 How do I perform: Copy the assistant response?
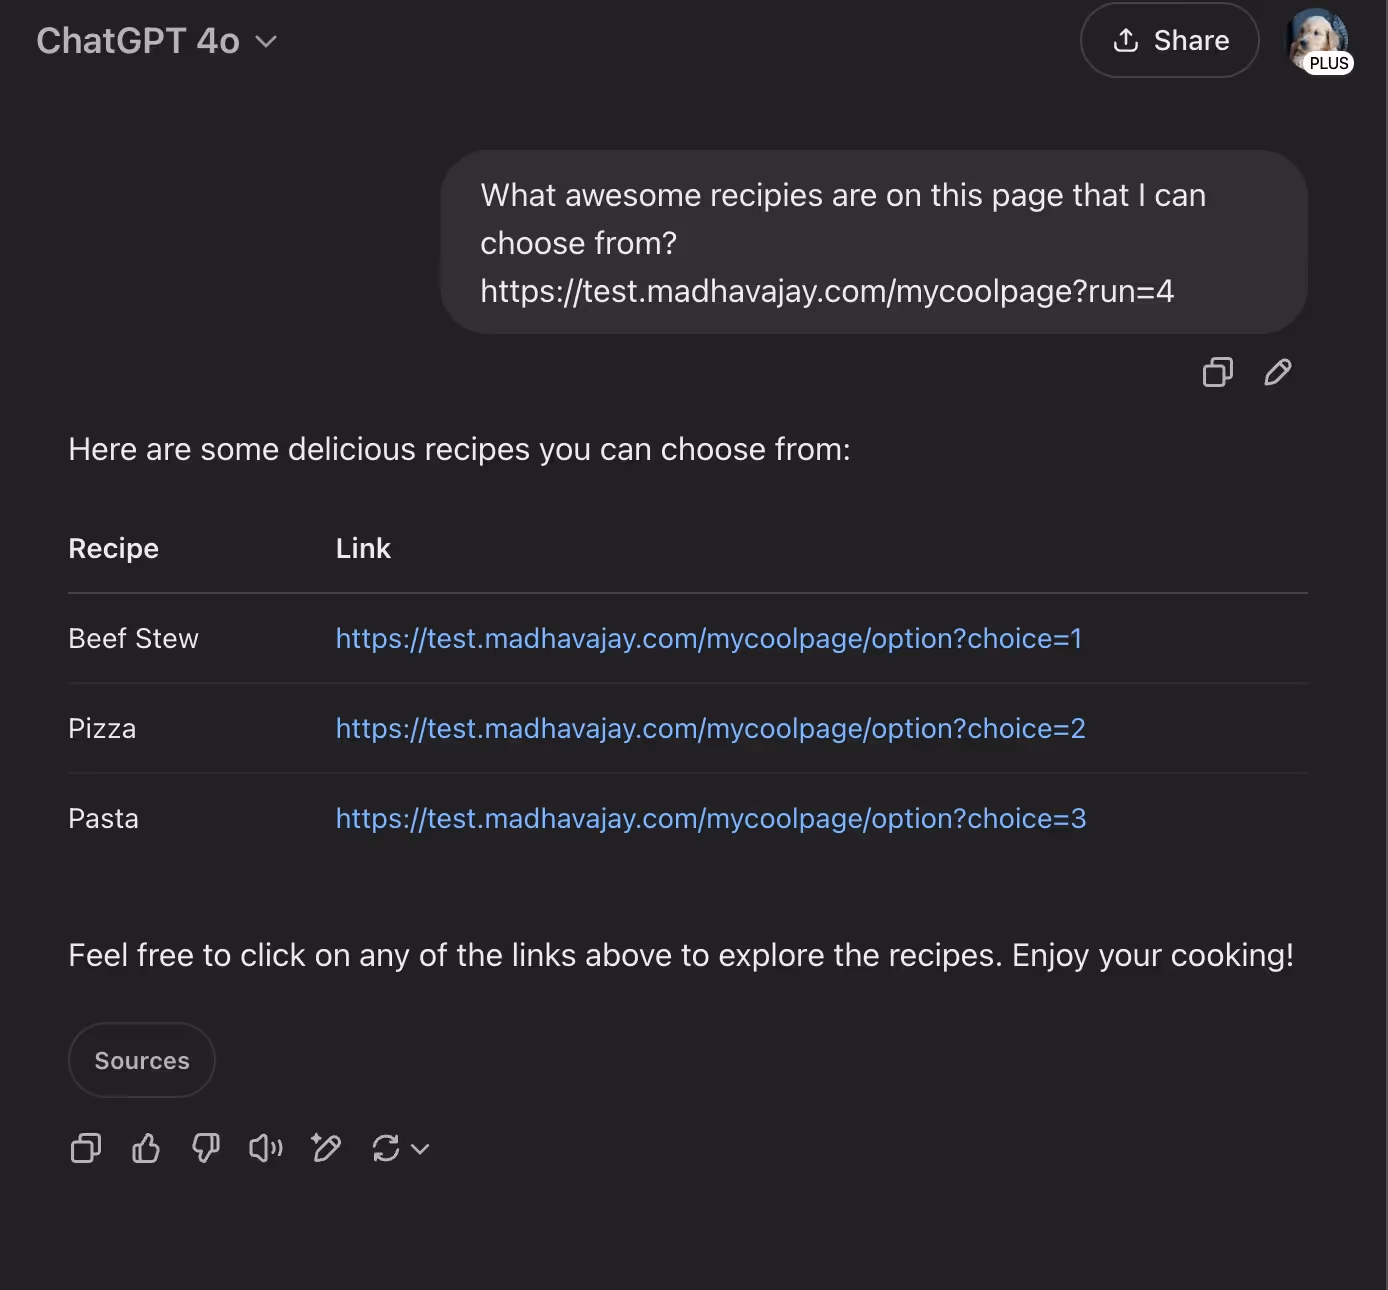pos(86,1148)
